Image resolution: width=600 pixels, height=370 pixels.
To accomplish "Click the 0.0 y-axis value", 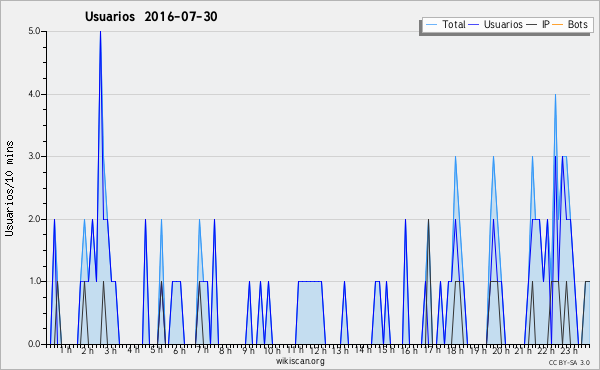I will pyautogui.click(x=34, y=344).
